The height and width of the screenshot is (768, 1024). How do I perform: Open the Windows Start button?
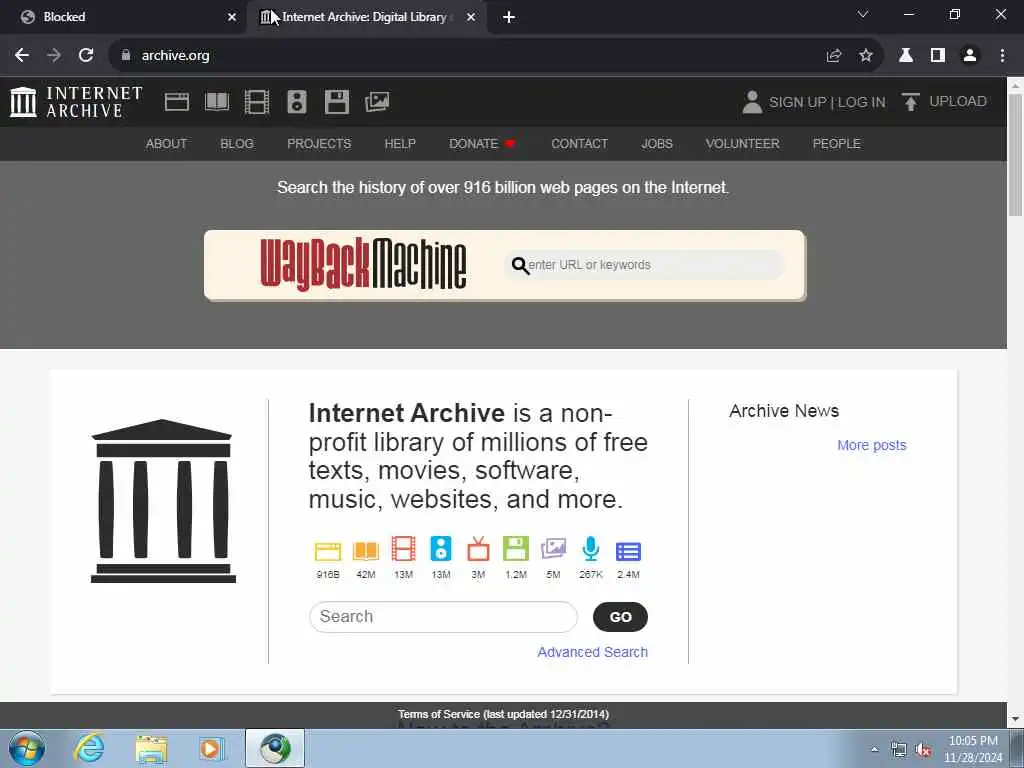[27, 748]
